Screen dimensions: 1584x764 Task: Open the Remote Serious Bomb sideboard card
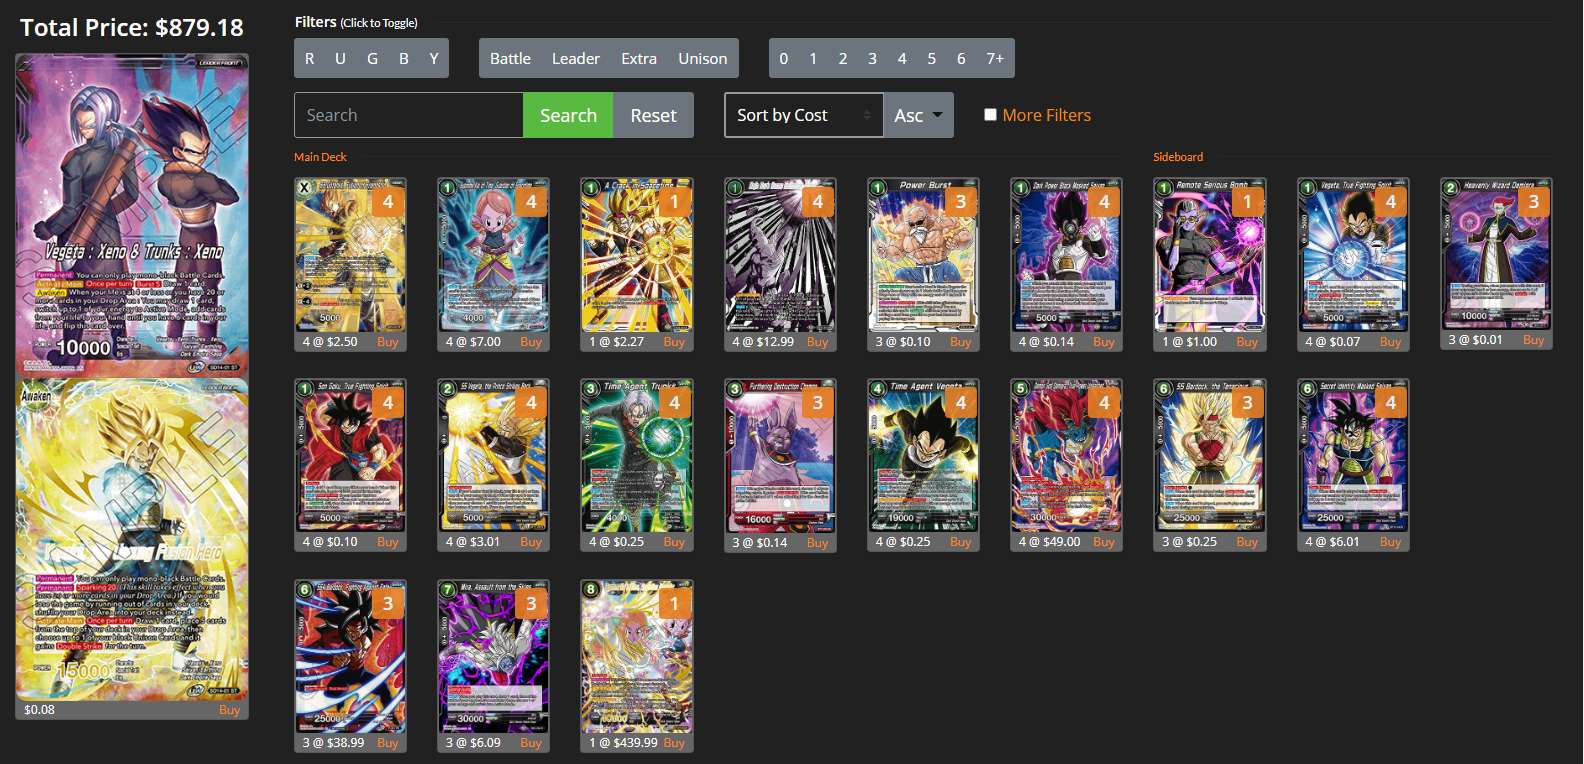pos(1209,255)
